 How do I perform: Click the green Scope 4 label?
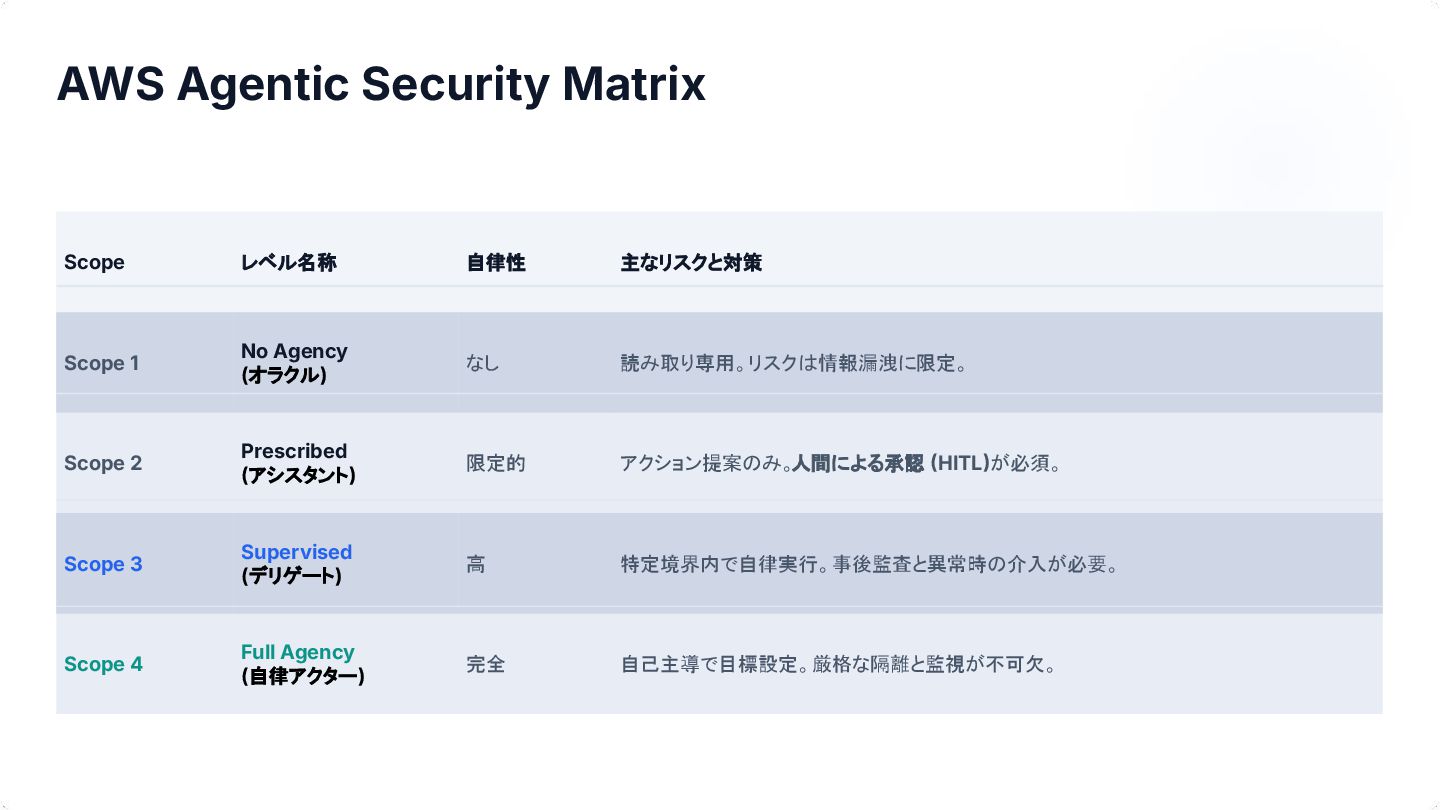[103, 664]
